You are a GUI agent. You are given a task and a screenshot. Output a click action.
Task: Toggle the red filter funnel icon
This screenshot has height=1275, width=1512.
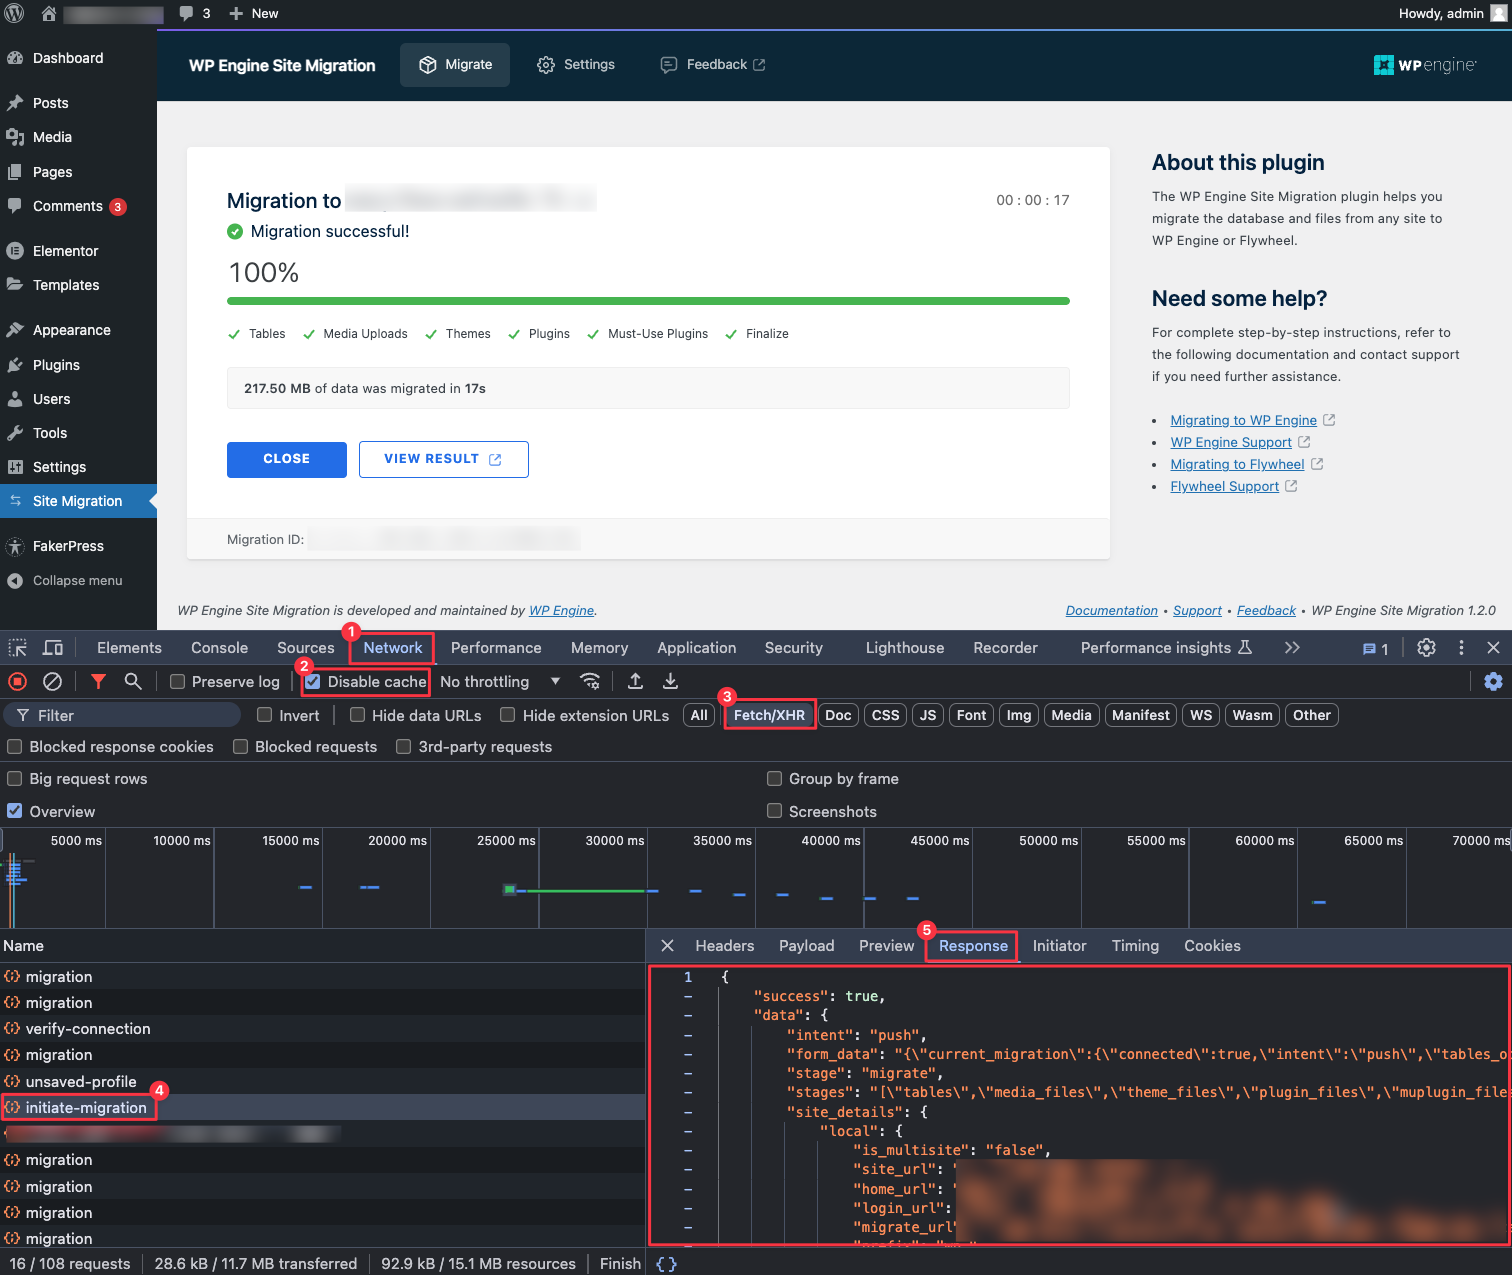click(98, 682)
